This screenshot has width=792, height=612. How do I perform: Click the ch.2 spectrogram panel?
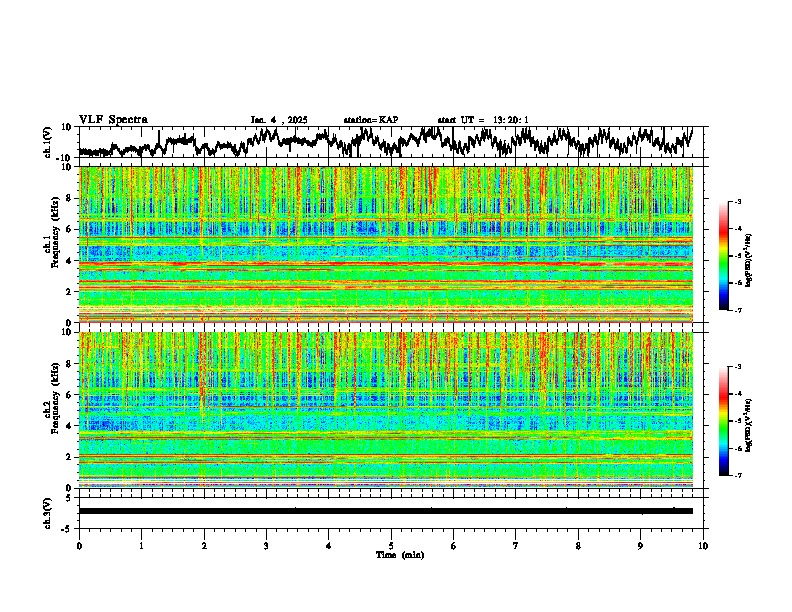pos(386,410)
